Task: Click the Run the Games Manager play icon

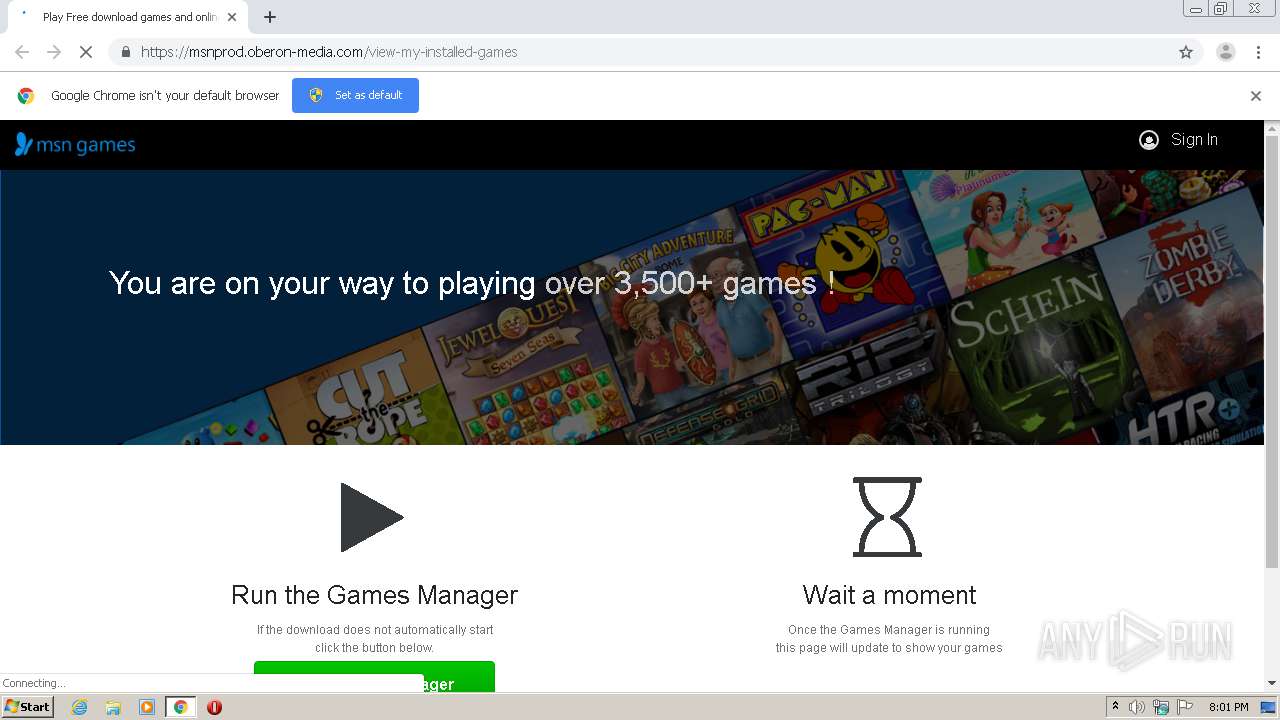Action: tap(372, 517)
